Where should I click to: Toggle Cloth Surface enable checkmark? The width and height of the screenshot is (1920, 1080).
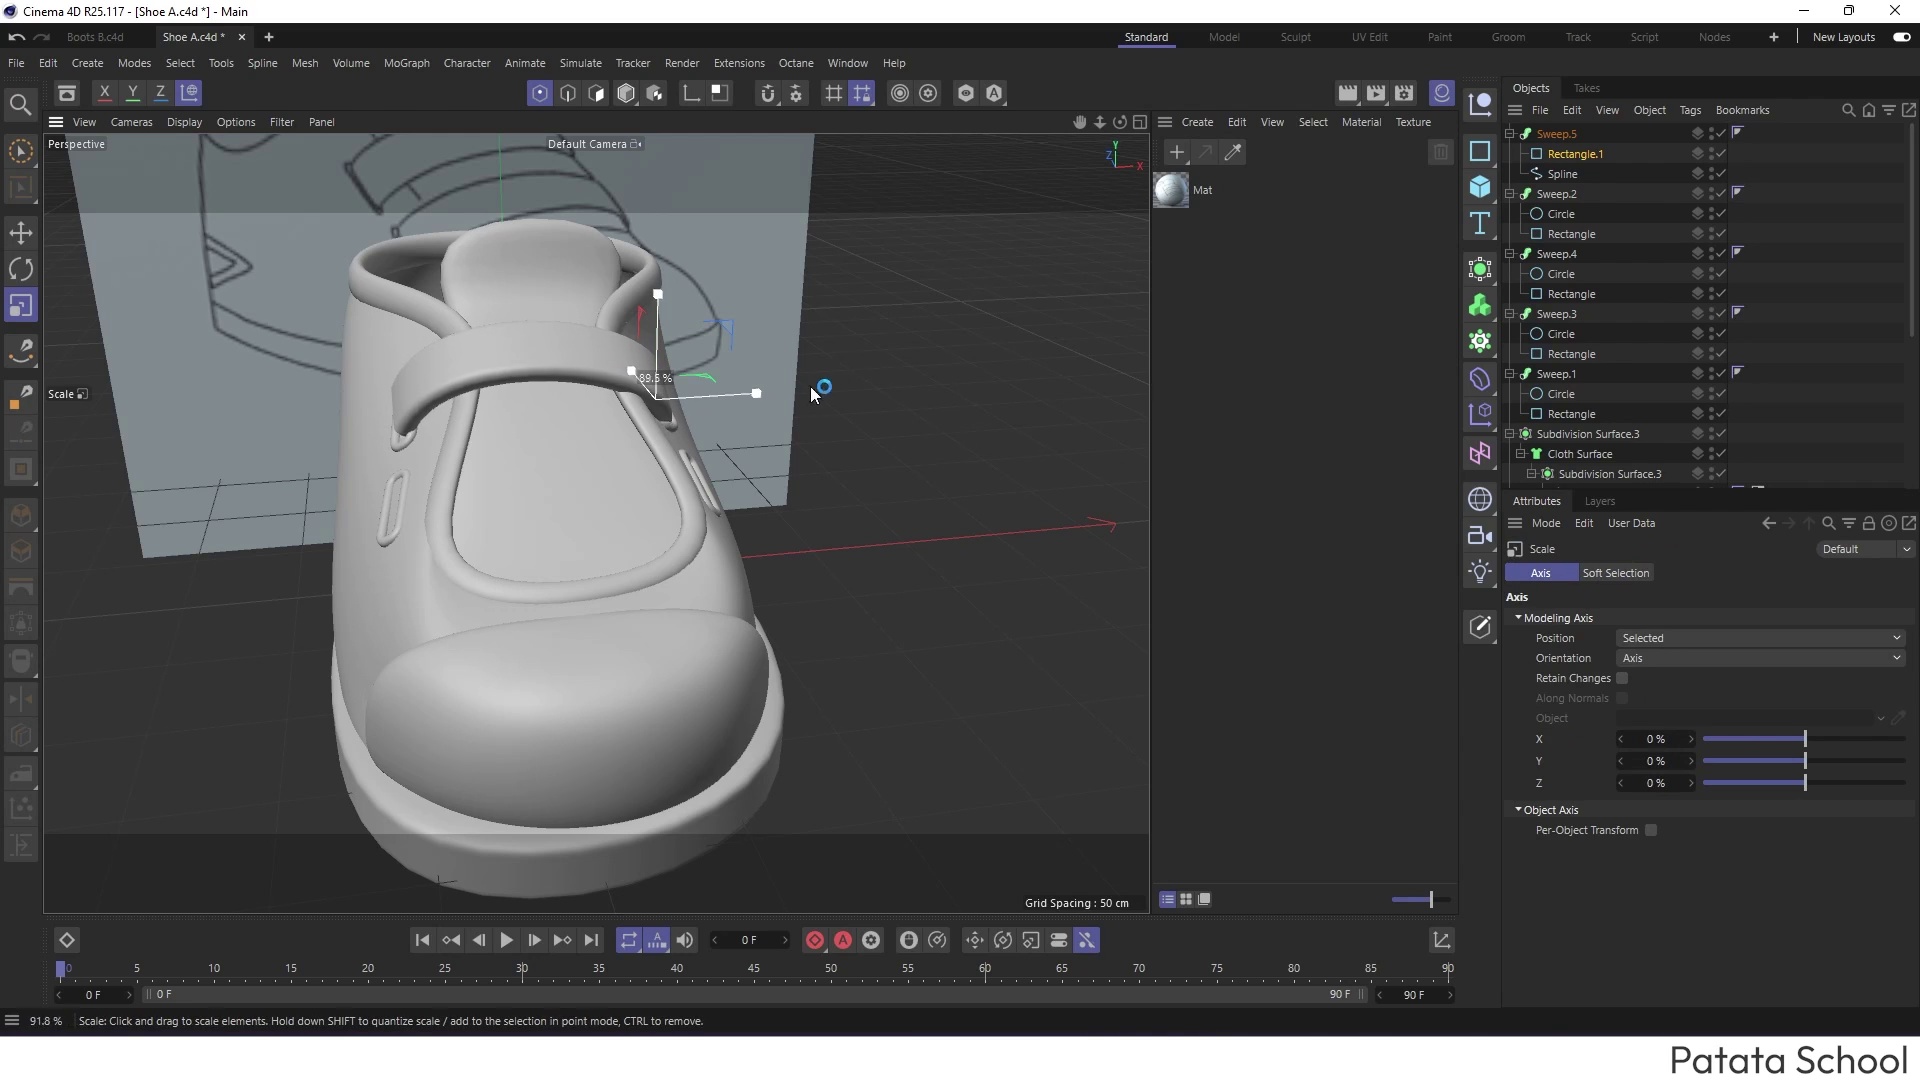[1721, 454]
